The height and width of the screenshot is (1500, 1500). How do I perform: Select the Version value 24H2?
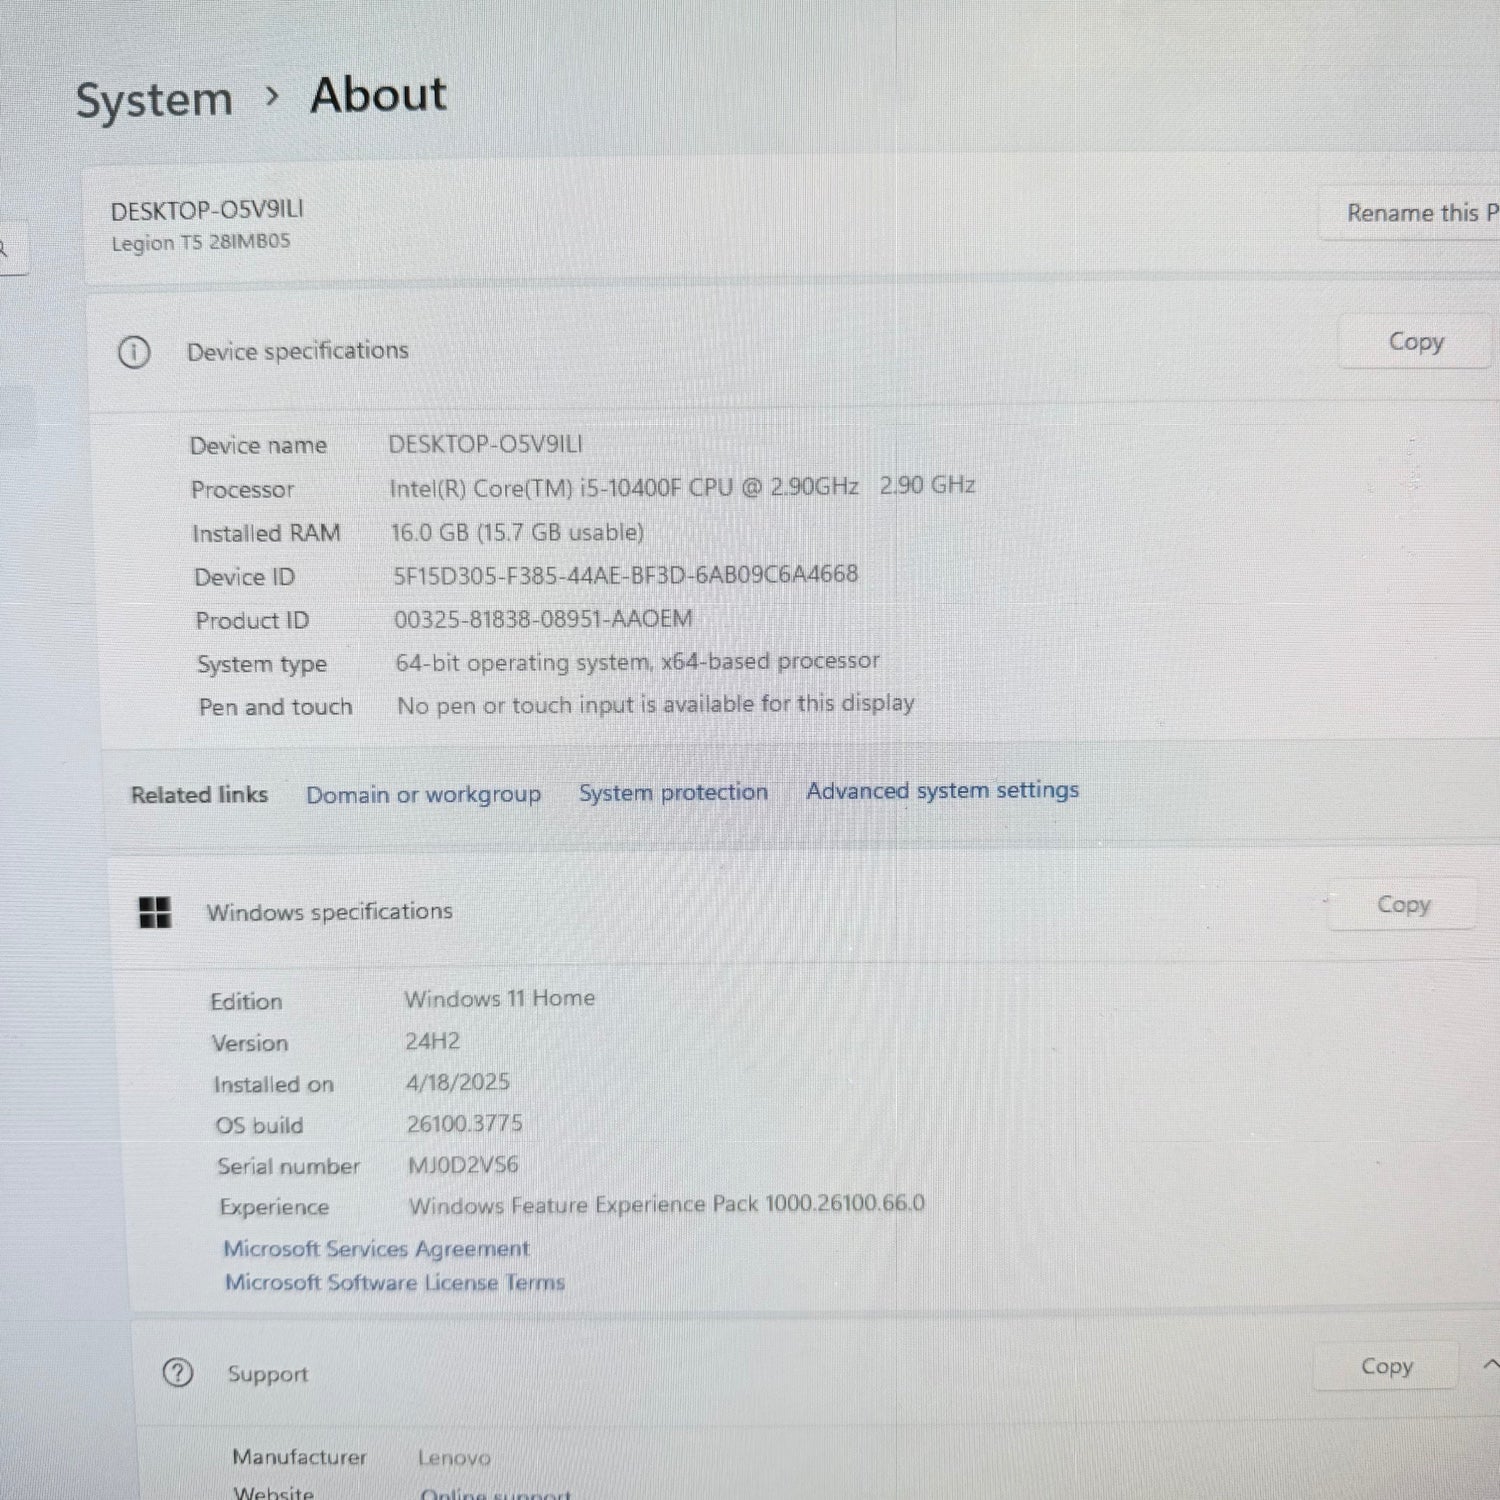pos(432,1041)
